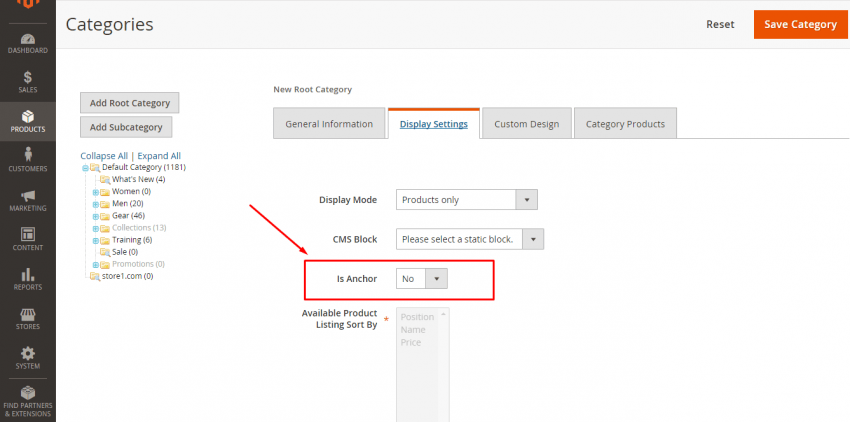The height and width of the screenshot is (422, 850).
Task: Select Default Category (1181) in tree
Action: 144,167
